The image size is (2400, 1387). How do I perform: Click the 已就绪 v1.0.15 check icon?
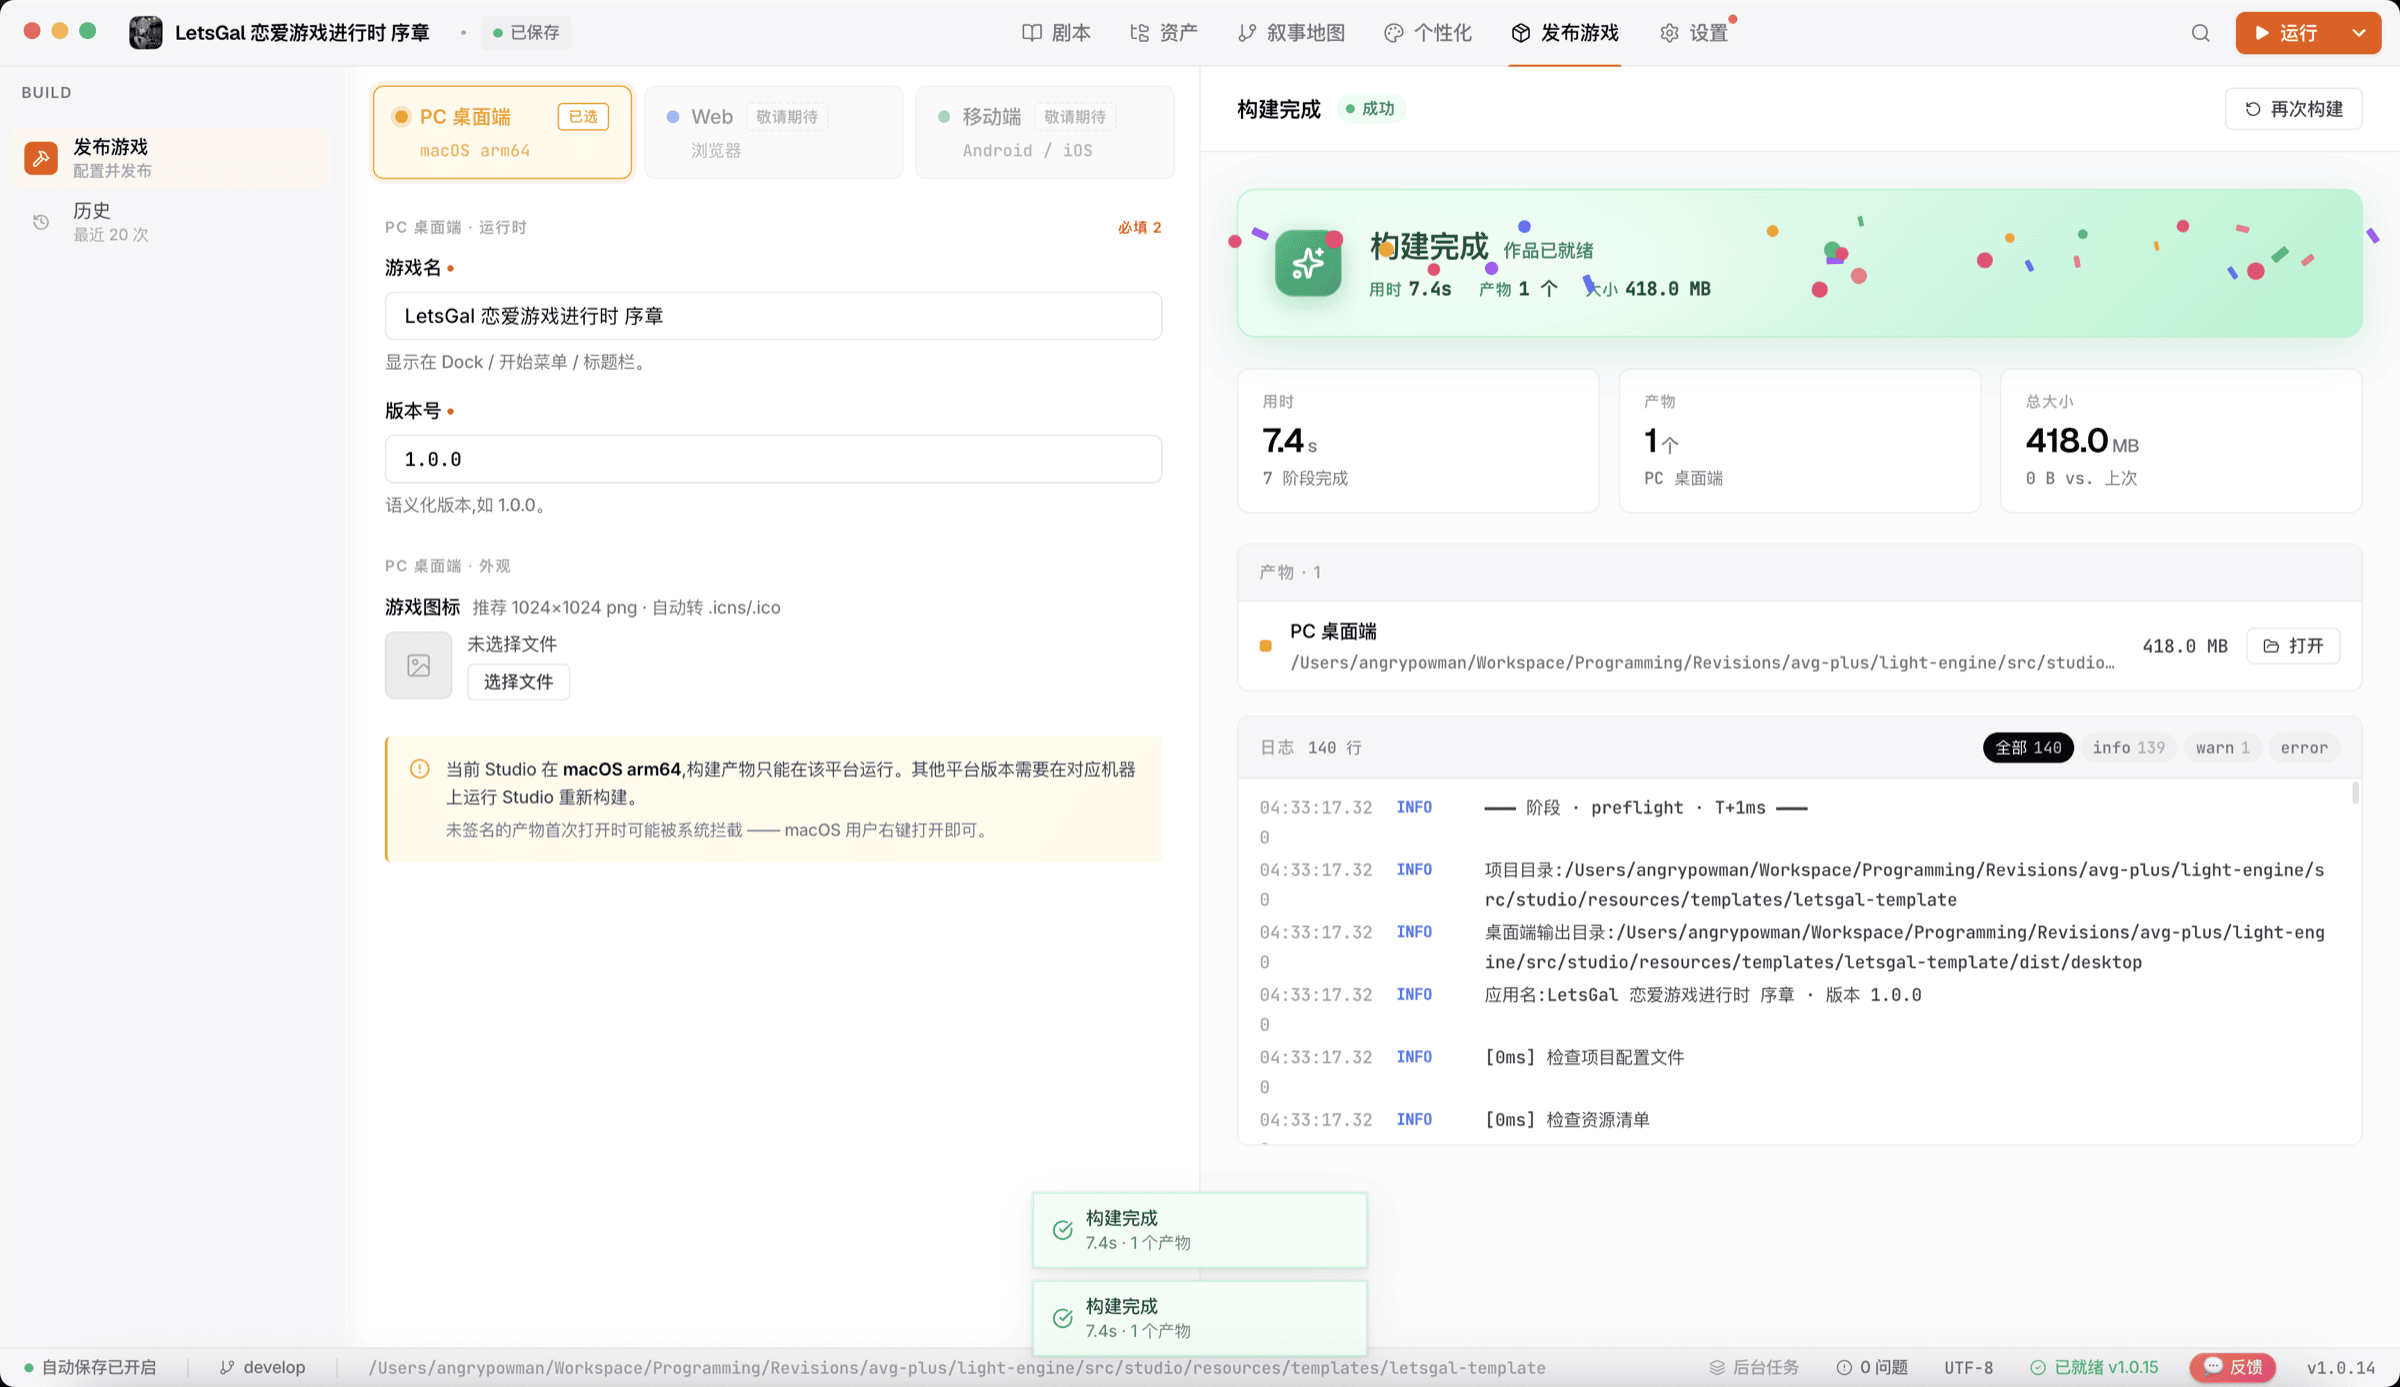click(x=2038, y=1367)
